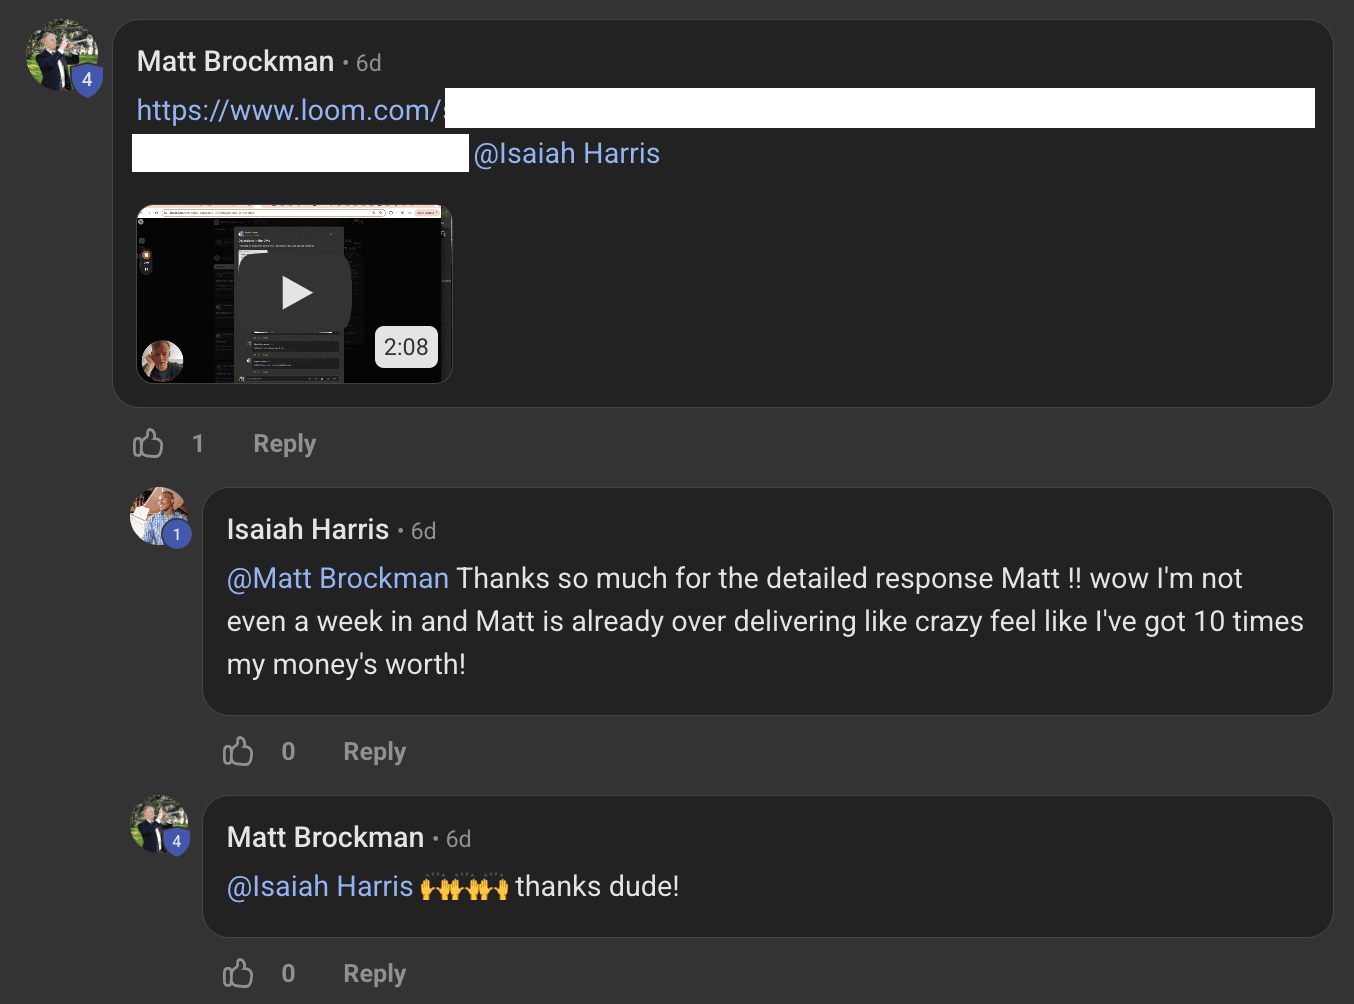
Task: Play the embedded Loom video
Action: point(295,293)
